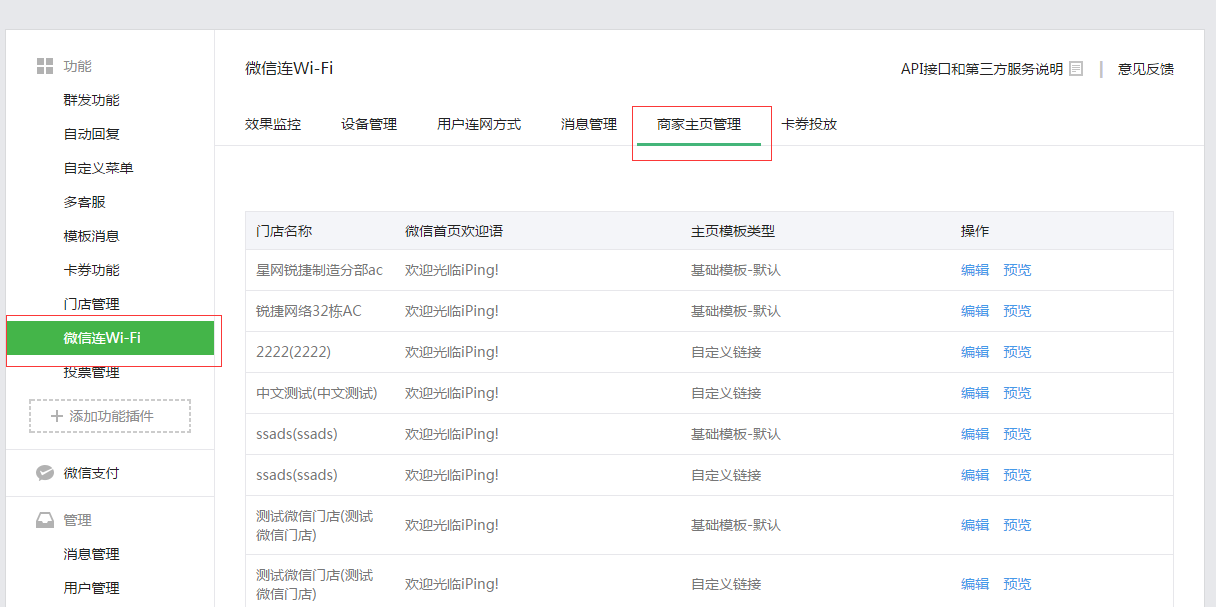Open the API接口和第三方服务说明 link

[x=982, y=69]
